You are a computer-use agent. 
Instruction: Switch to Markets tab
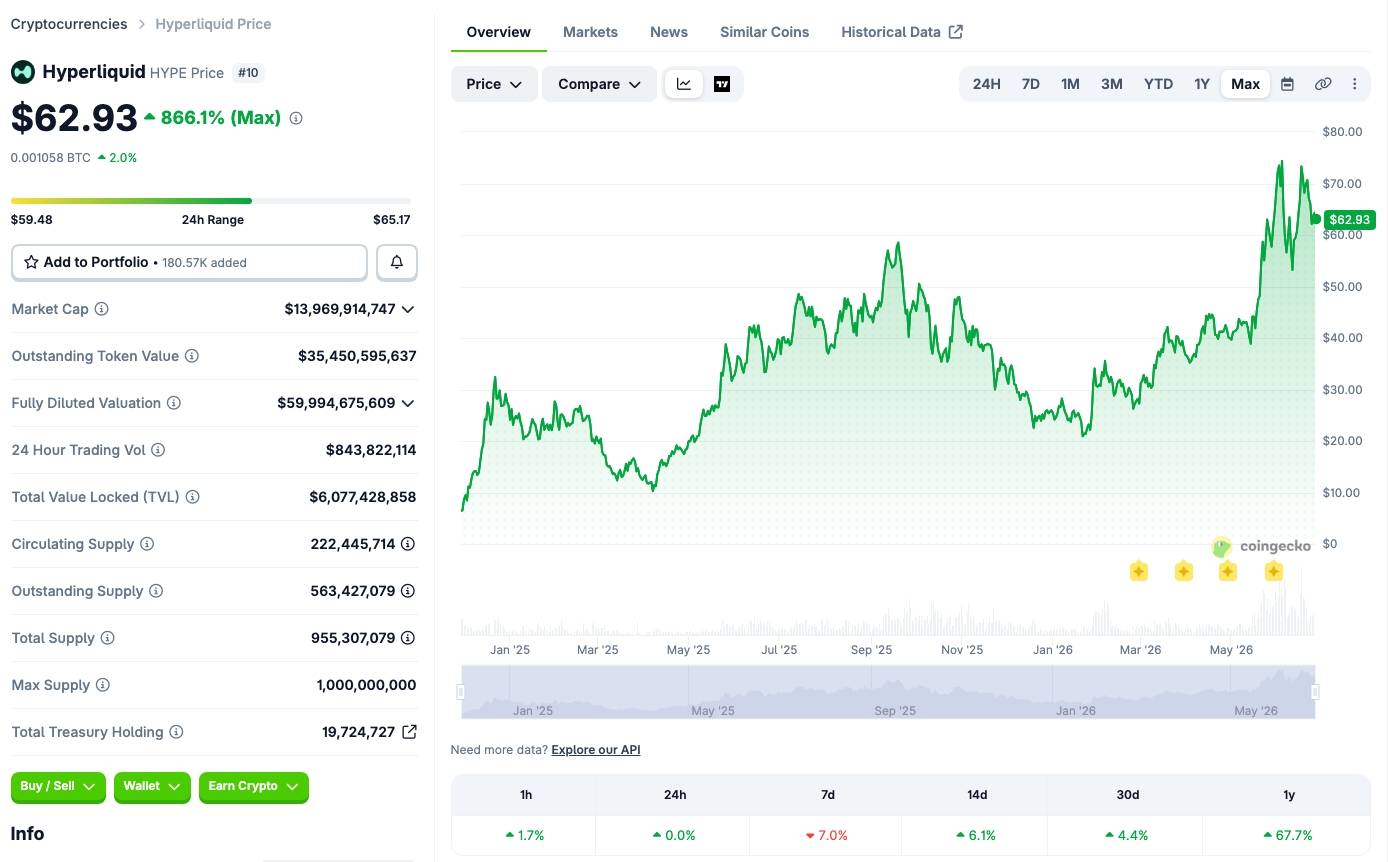[x=590, y=32]
